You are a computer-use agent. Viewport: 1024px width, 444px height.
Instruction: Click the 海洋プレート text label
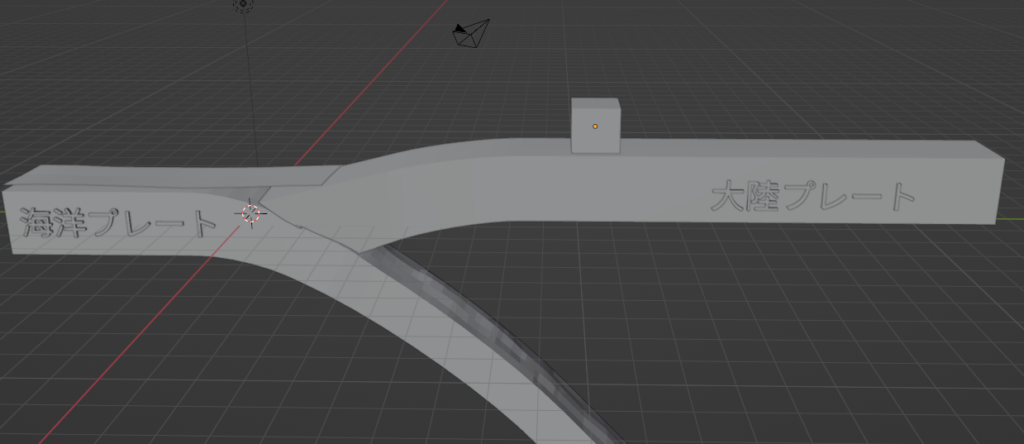[x=118, y=222]
